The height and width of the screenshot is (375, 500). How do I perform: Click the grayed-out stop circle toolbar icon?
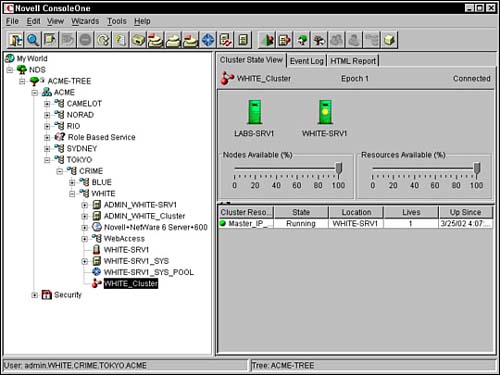pyautogui.click(x=85, y=40)
